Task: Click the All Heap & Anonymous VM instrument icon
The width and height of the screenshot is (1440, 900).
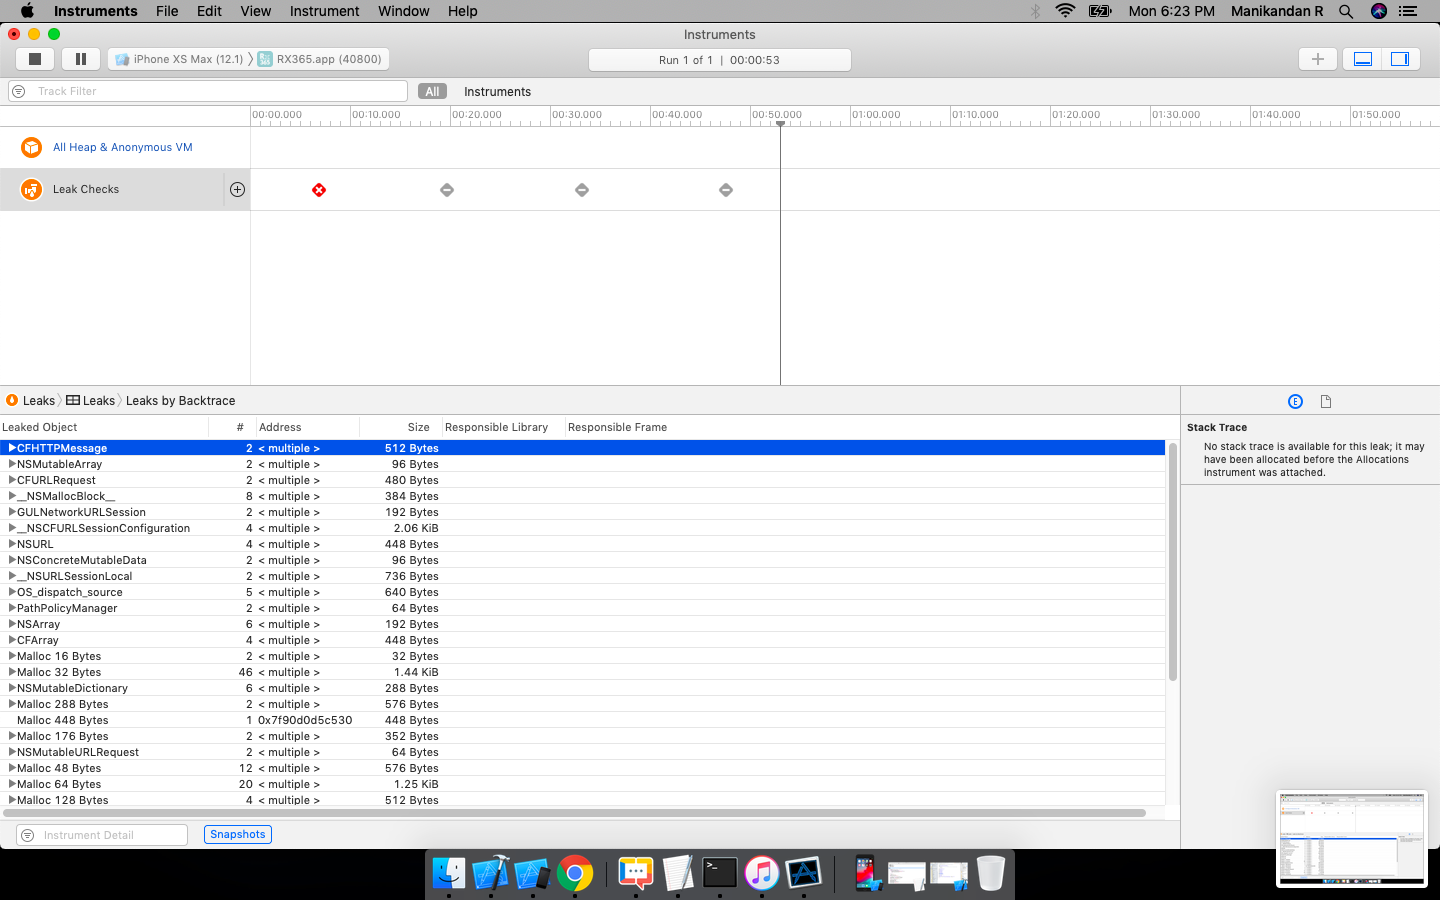Action: (31, 147)
